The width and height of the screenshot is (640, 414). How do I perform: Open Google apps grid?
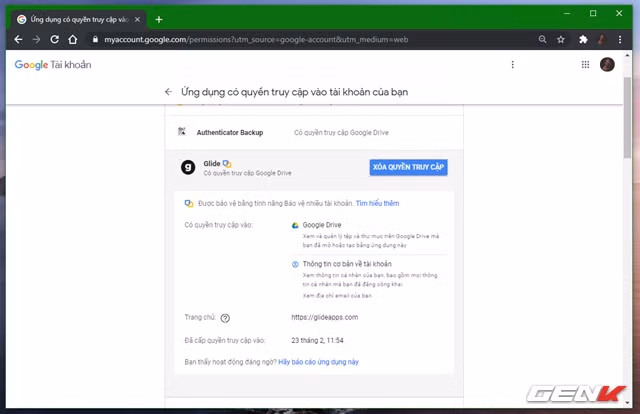pyautogui.click(x=585, y=65)
